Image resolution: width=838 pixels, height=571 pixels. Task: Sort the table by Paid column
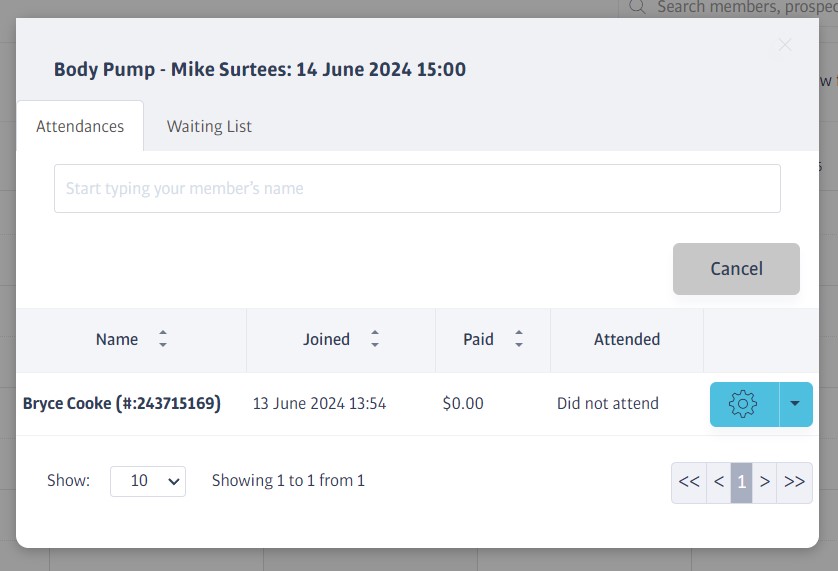pos(518,339)
